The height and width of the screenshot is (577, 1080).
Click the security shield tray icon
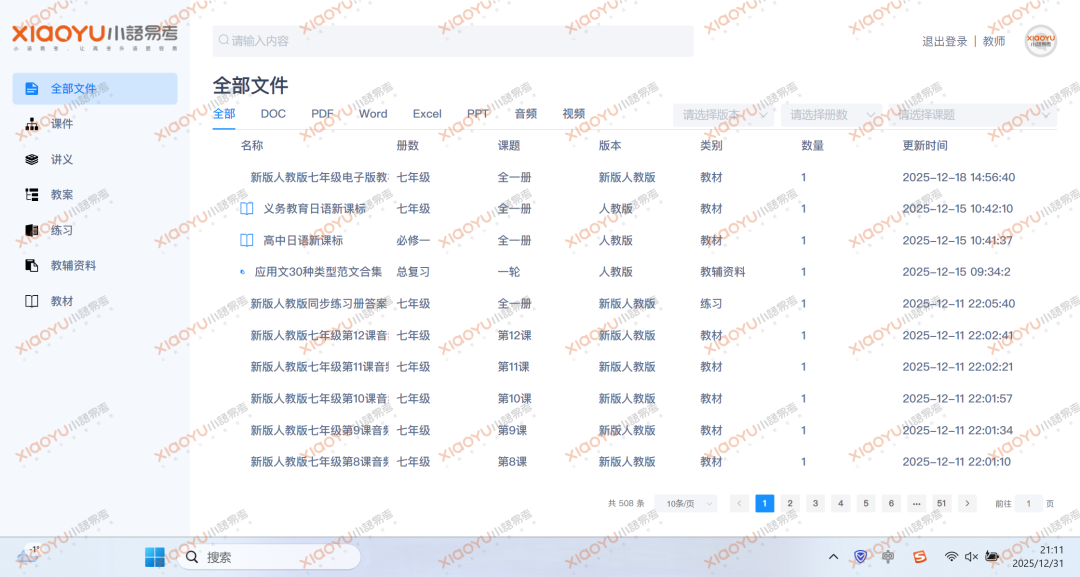(860, 556)
